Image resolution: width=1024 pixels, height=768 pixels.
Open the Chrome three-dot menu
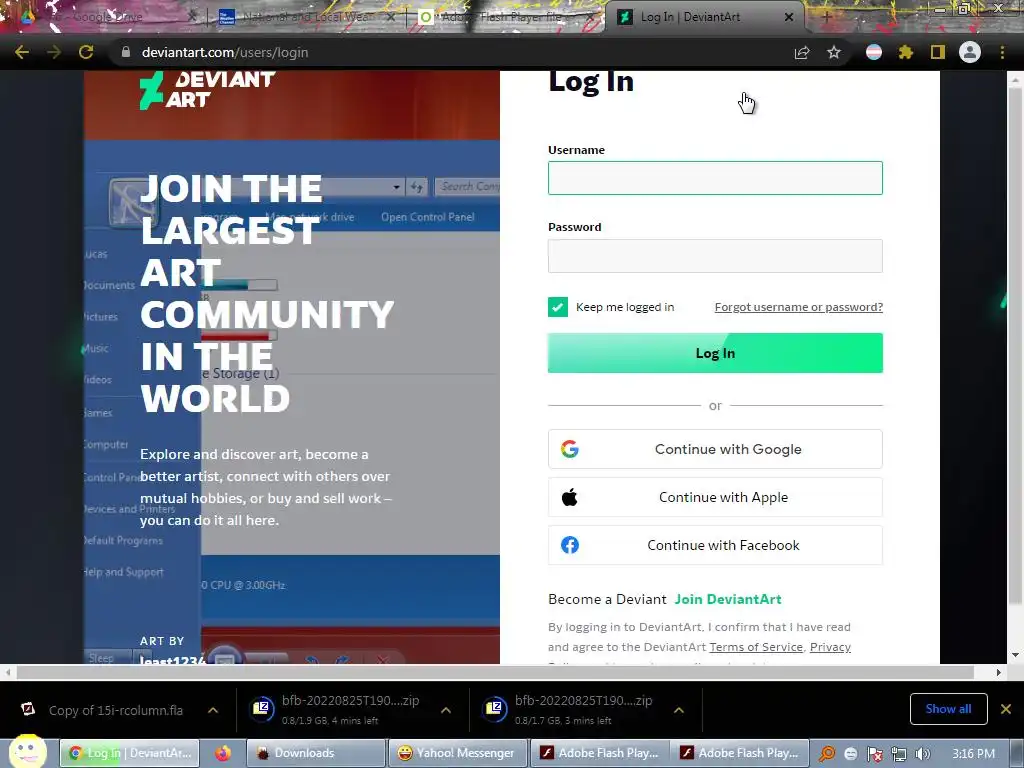pyautogui.click(x=1002, y=52)
